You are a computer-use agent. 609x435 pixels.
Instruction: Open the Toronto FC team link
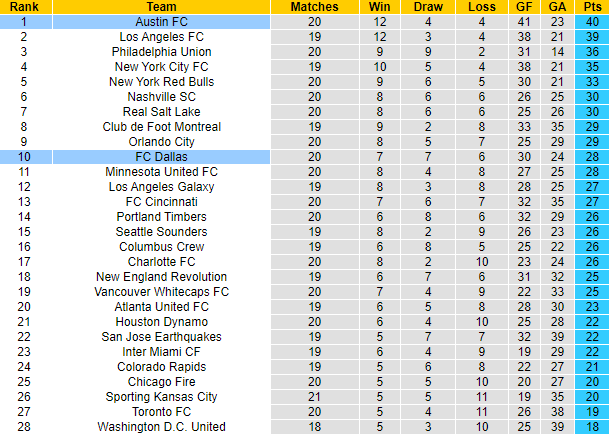tap(161, 412)
